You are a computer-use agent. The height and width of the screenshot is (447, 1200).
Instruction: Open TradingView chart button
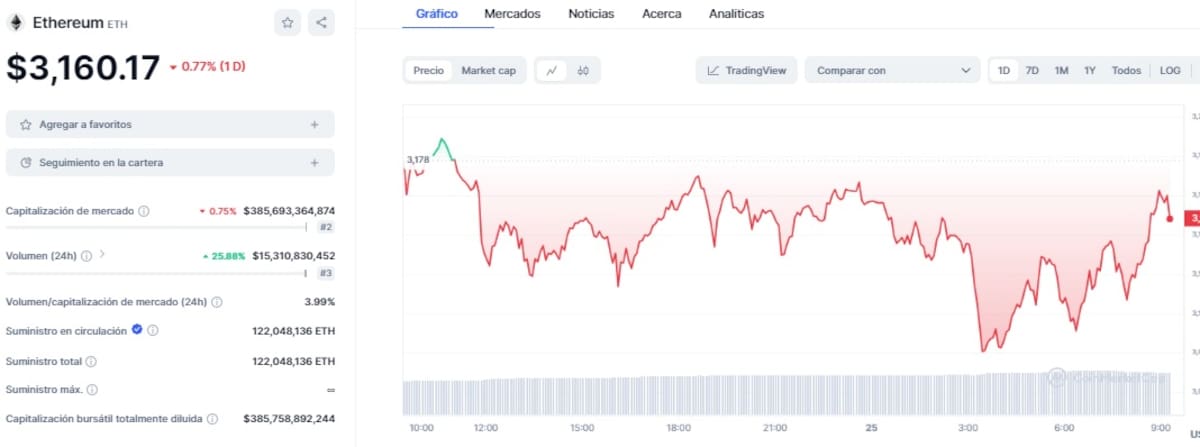(x=746, y=71)
